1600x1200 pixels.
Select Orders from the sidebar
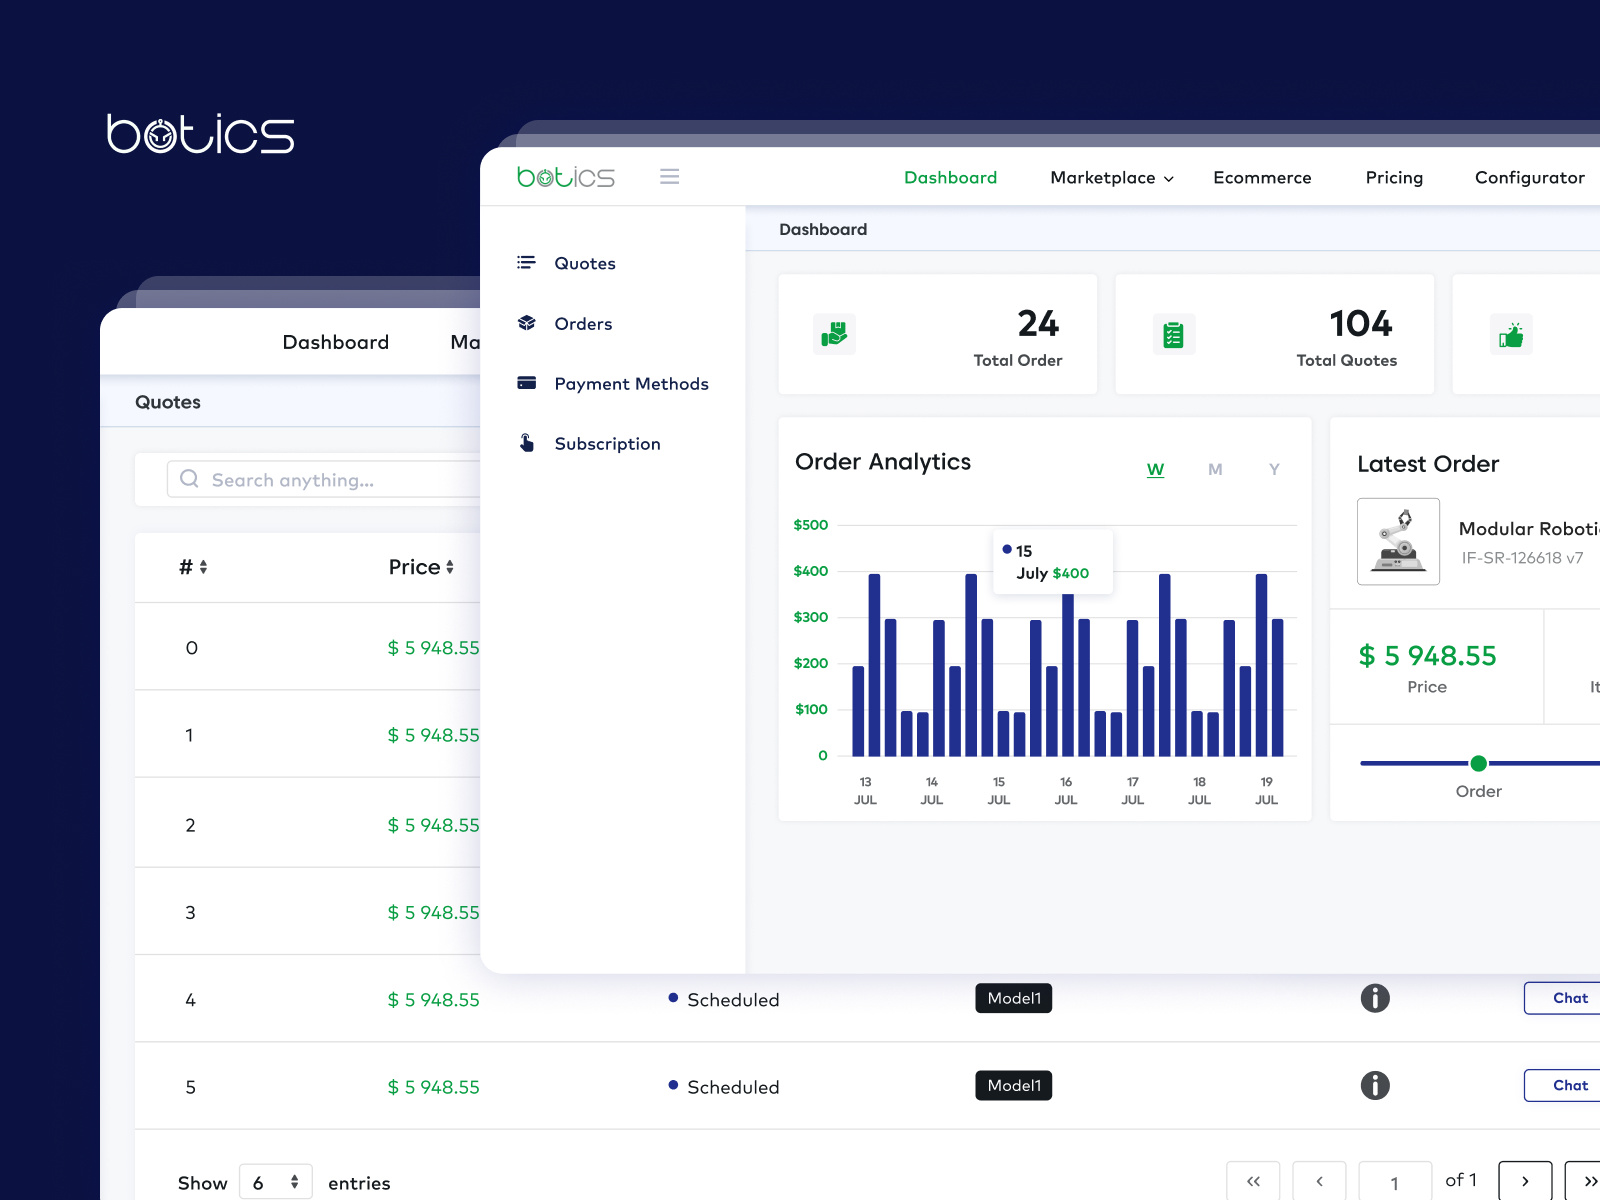(x=583, y=323)
